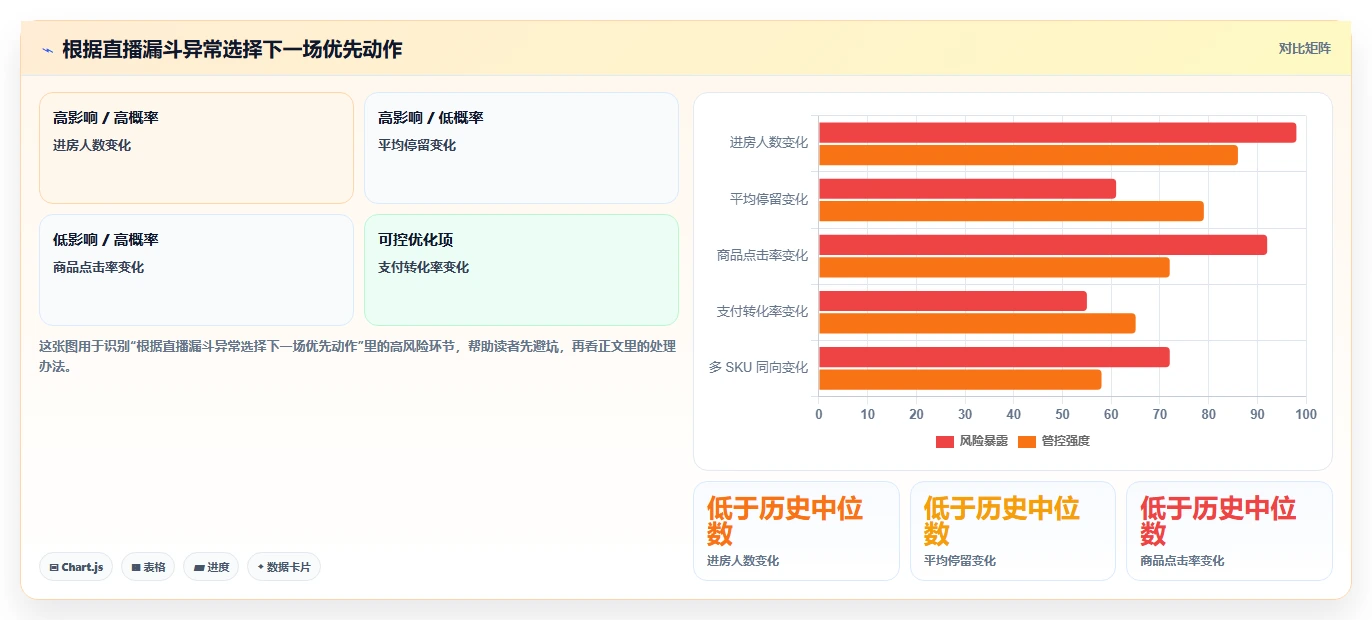Open the red 低于历史中位数 card for 商品点击率变化
The height and width of the screenshot is (620, 1372).
tap(1229, 531)
